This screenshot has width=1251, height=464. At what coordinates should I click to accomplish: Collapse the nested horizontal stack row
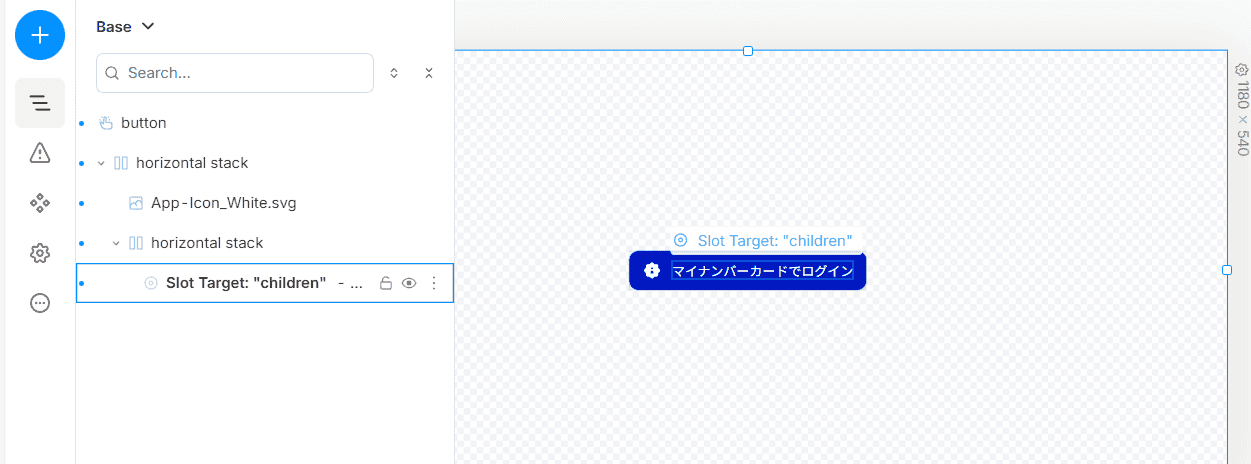116,243
